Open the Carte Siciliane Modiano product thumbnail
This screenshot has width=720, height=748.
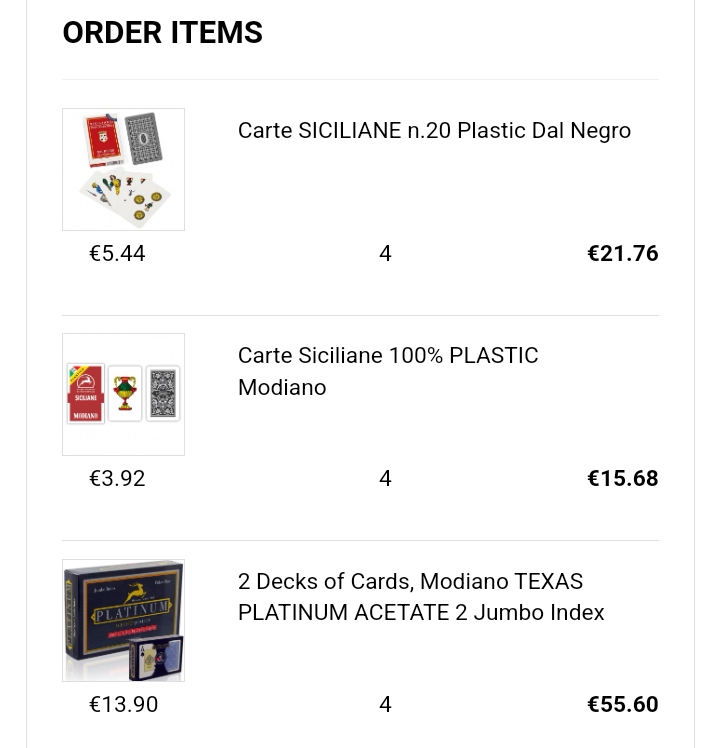[x=124, y=395]
